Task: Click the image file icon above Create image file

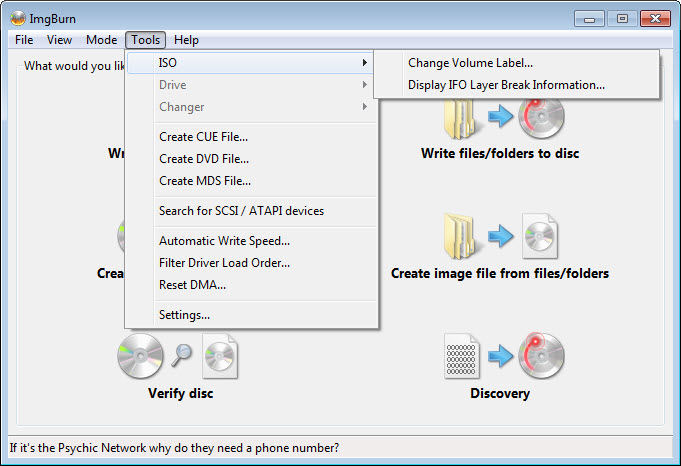Action: pos(540,236)
